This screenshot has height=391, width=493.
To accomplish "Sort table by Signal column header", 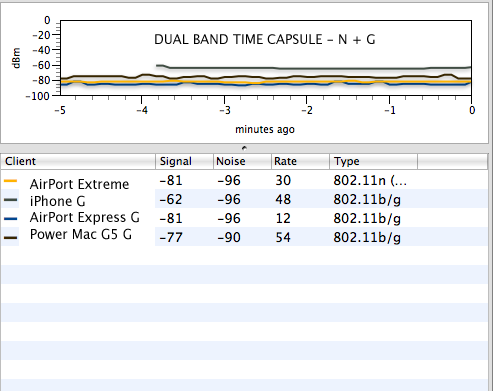I will 184,161.
